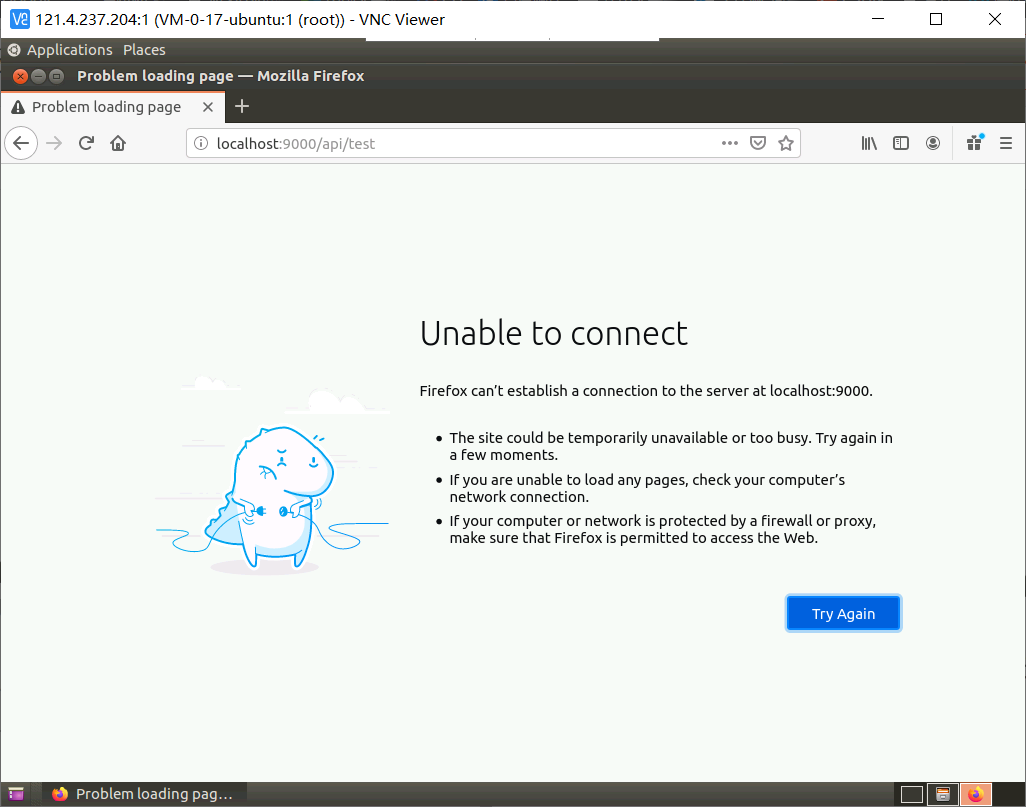Click the show desktop icon in bottom panel
The image size is (1026, 807).
pyautogui.click(x=16, y=794)
